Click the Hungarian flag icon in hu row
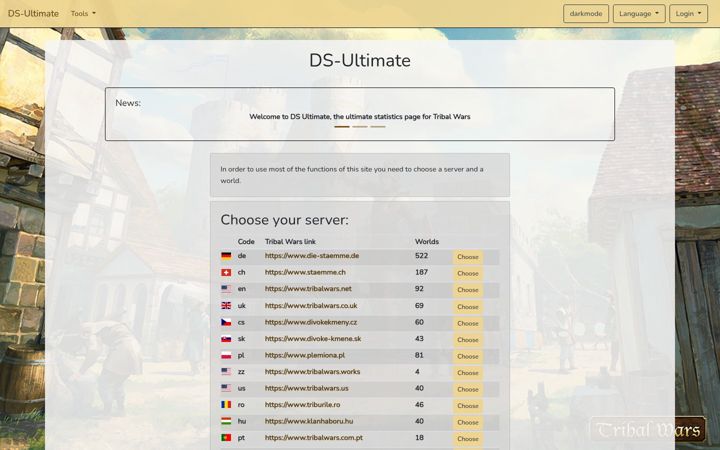The width and height of the screenshot is (720, 450). (x=226, y=421)
